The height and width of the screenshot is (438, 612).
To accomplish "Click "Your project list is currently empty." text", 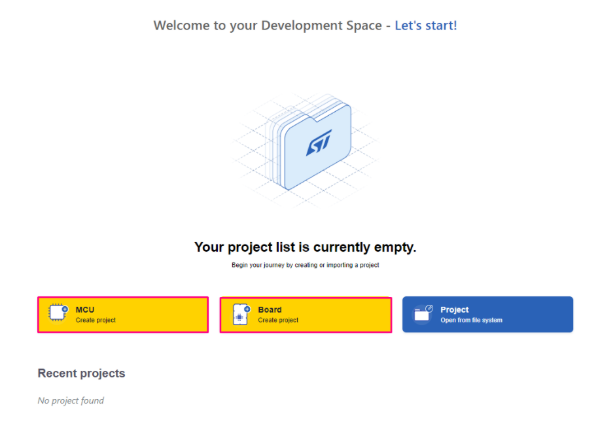I will (x=305, y=247).
